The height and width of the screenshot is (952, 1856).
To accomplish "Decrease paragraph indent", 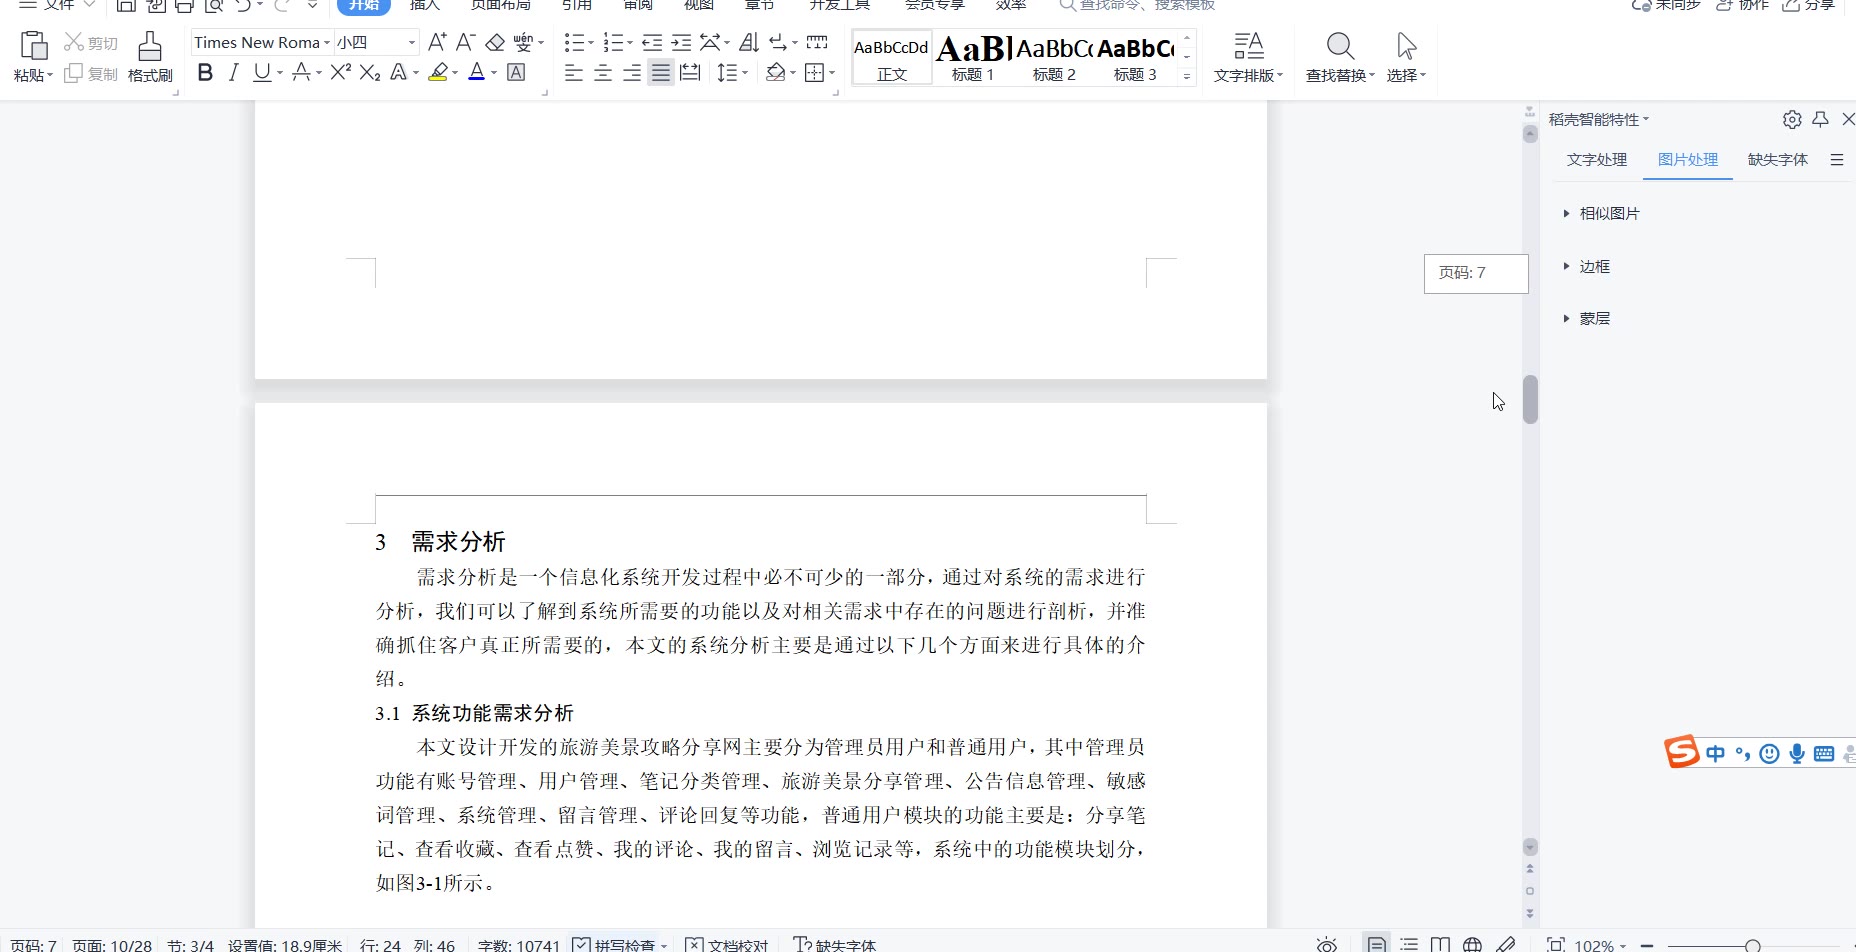I will (652, 42).
